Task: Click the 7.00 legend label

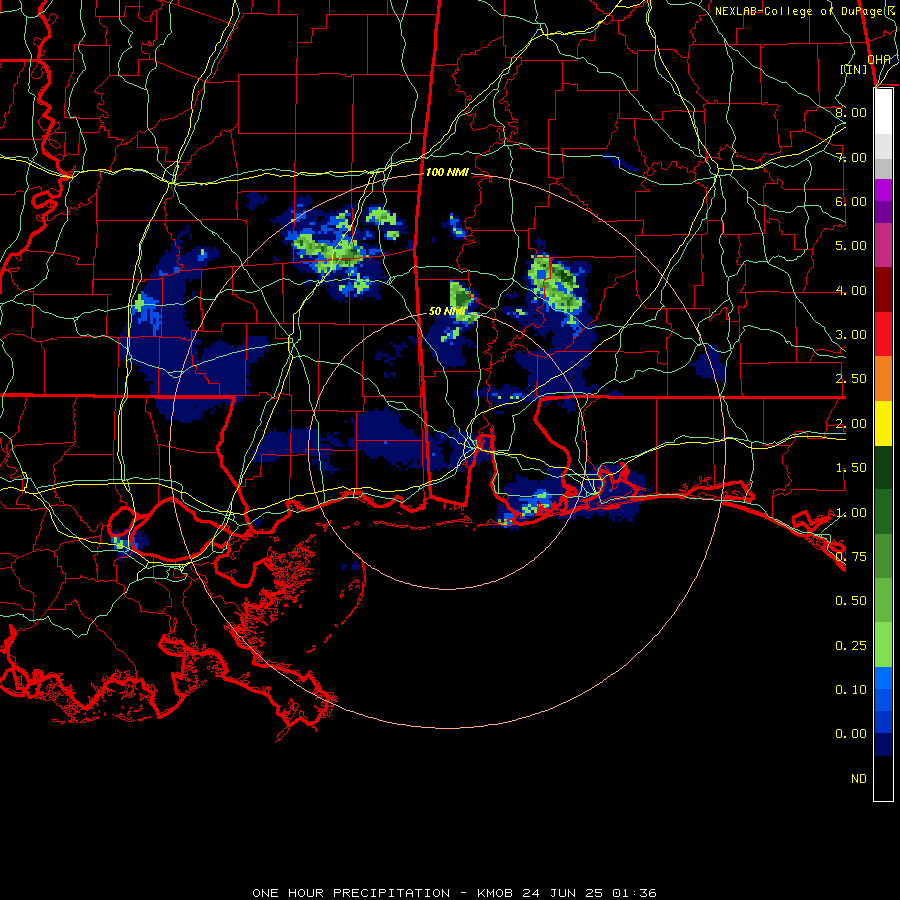Action: coord(851,157)
